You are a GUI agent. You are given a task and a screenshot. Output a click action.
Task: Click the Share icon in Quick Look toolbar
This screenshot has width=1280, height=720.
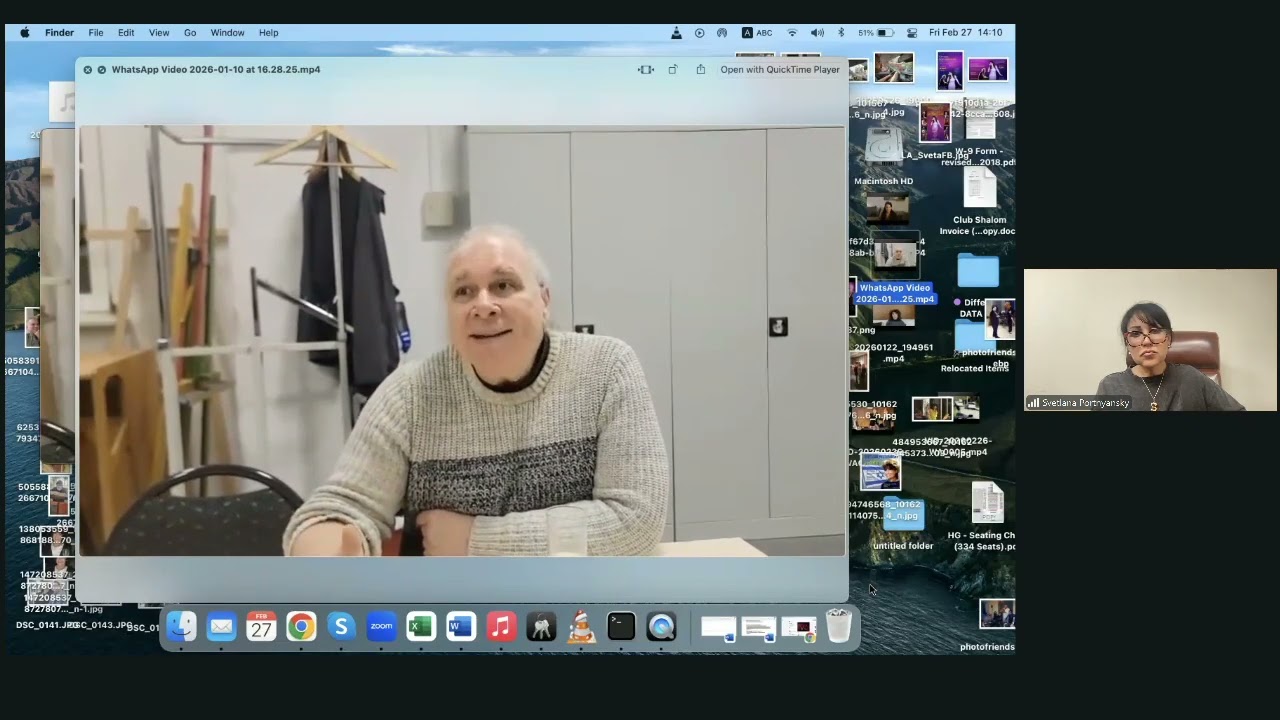click(701, 70)
